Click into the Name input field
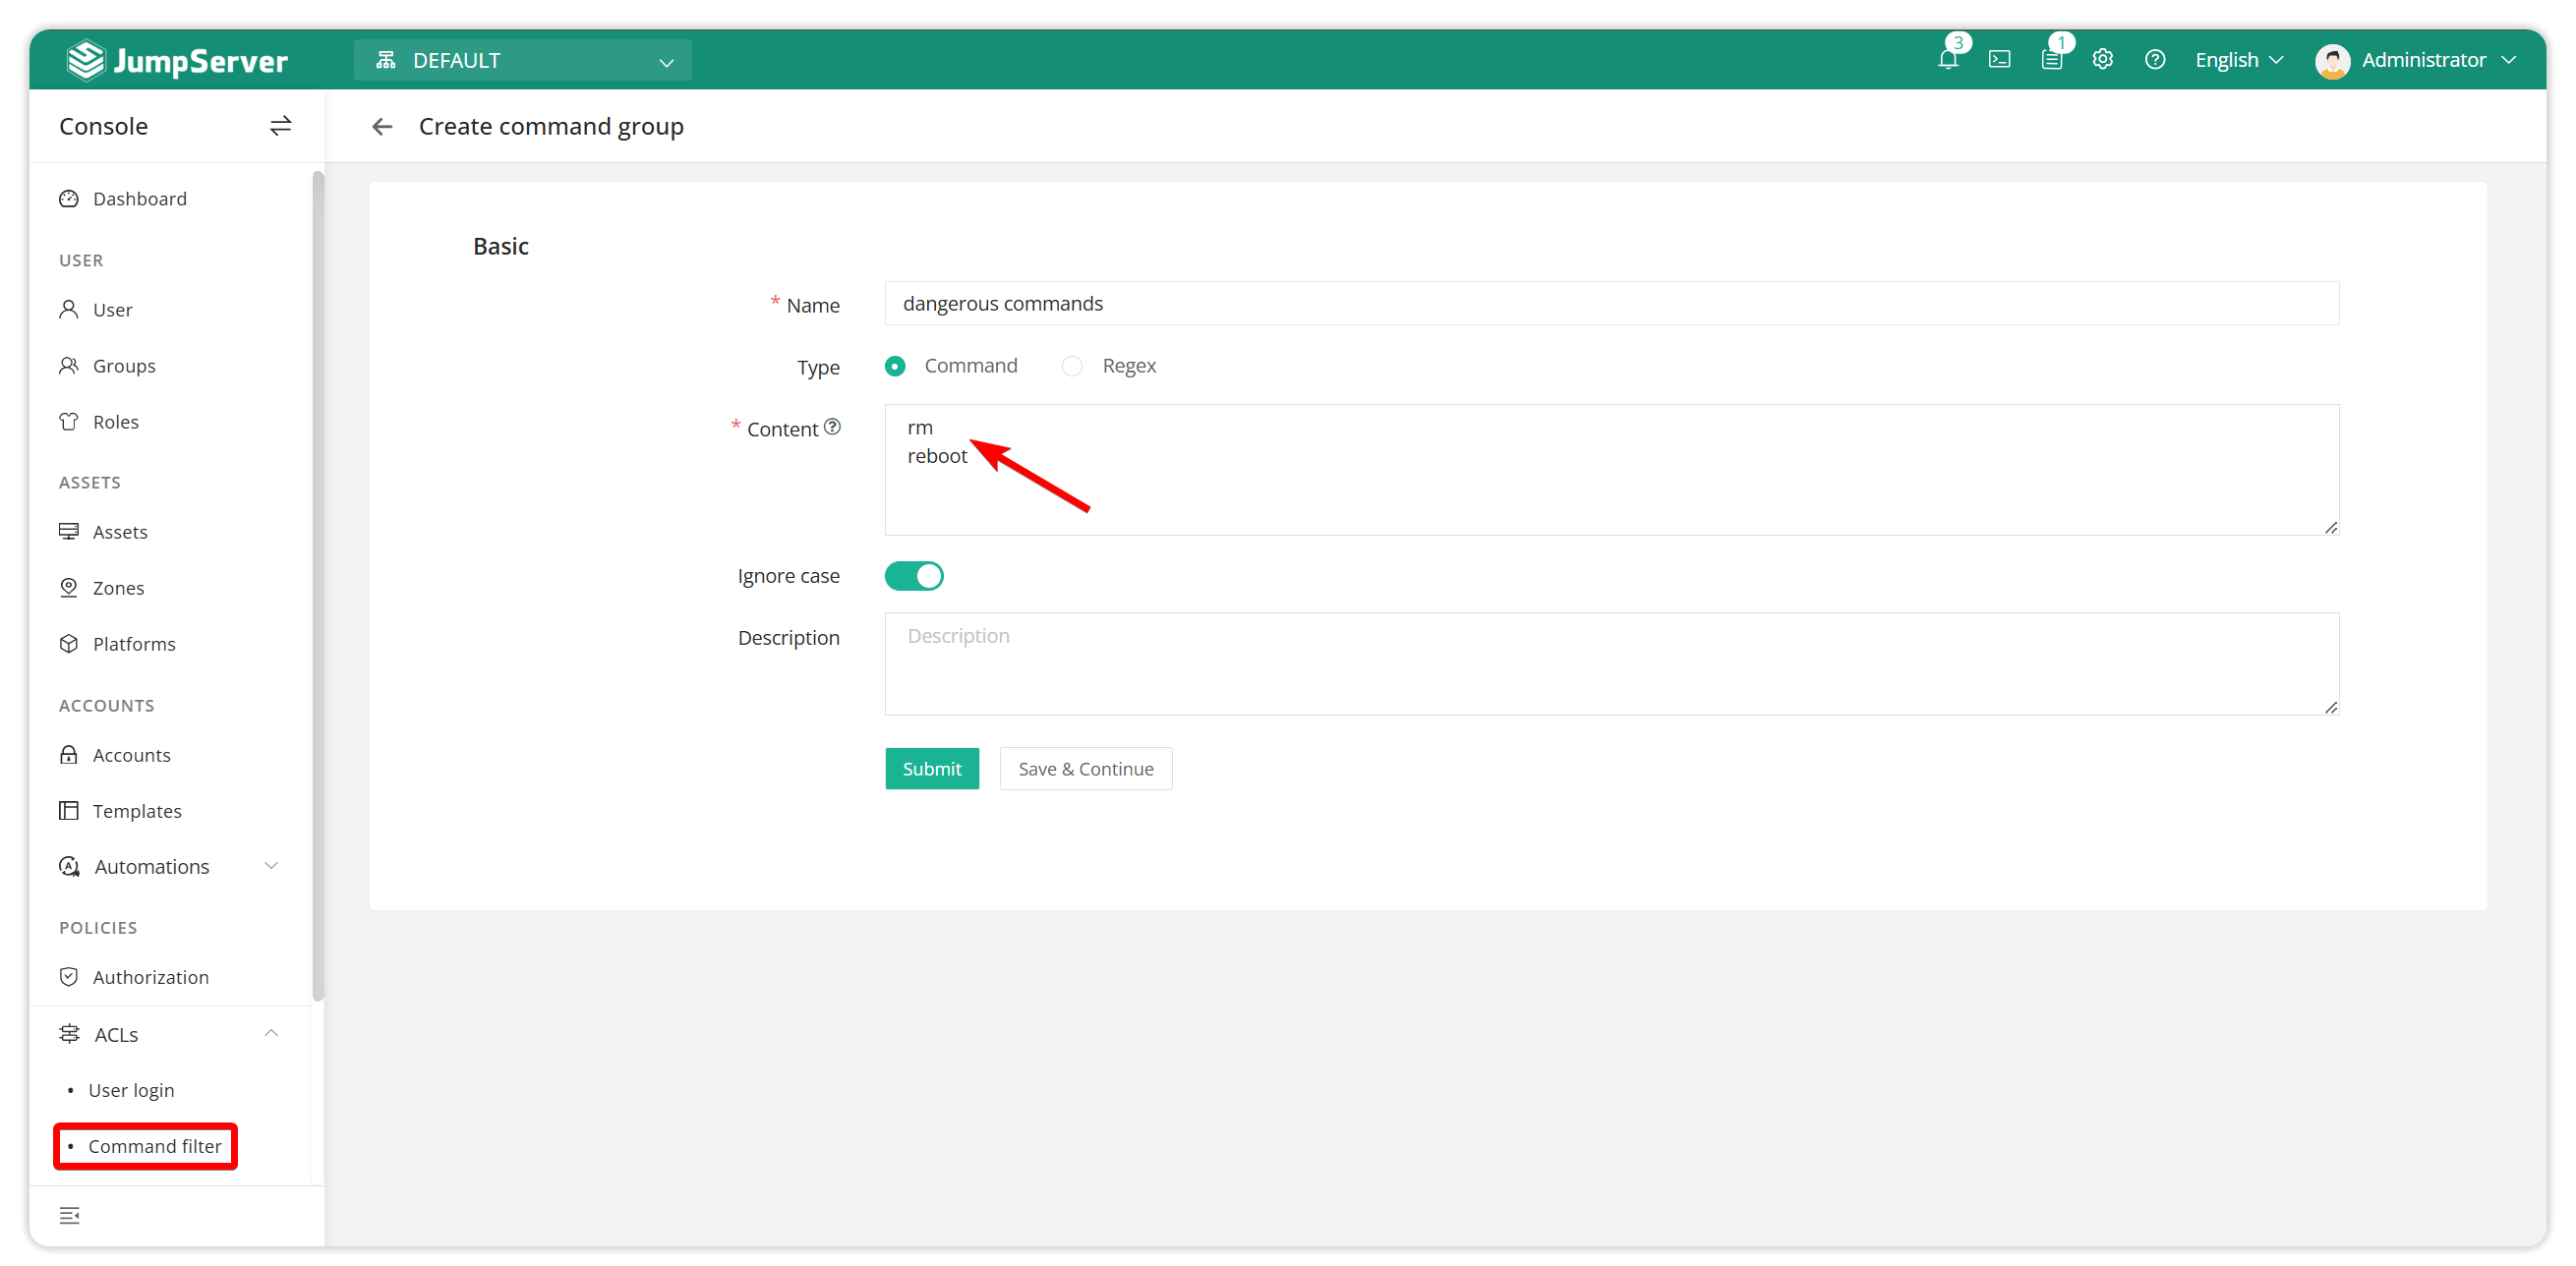Image resolution: width=2576 pixels, height=1266 pixels. 1611,304
